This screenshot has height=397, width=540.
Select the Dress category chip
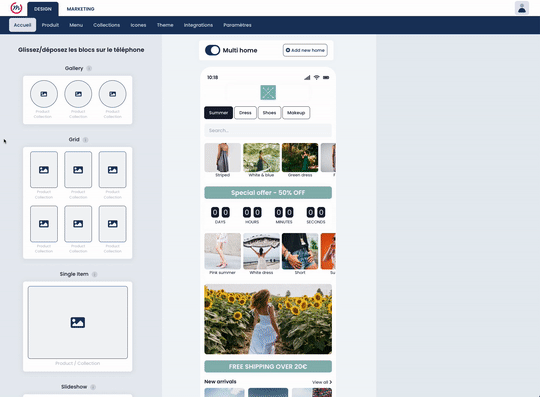[x=245, y=113]
